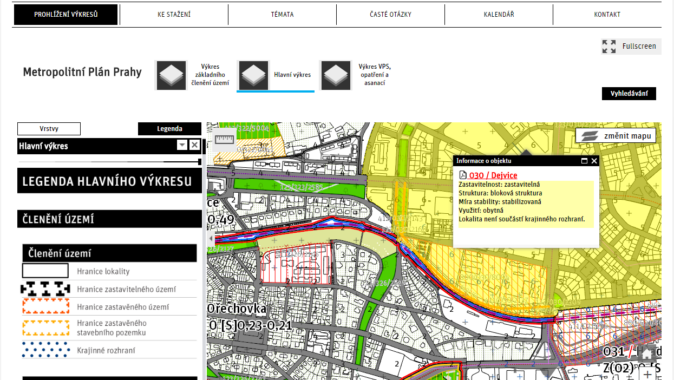This screenshot has height=380, width=674.
Task: Select the Výkres základního členění území layer icon
Action: click(171, 75)
